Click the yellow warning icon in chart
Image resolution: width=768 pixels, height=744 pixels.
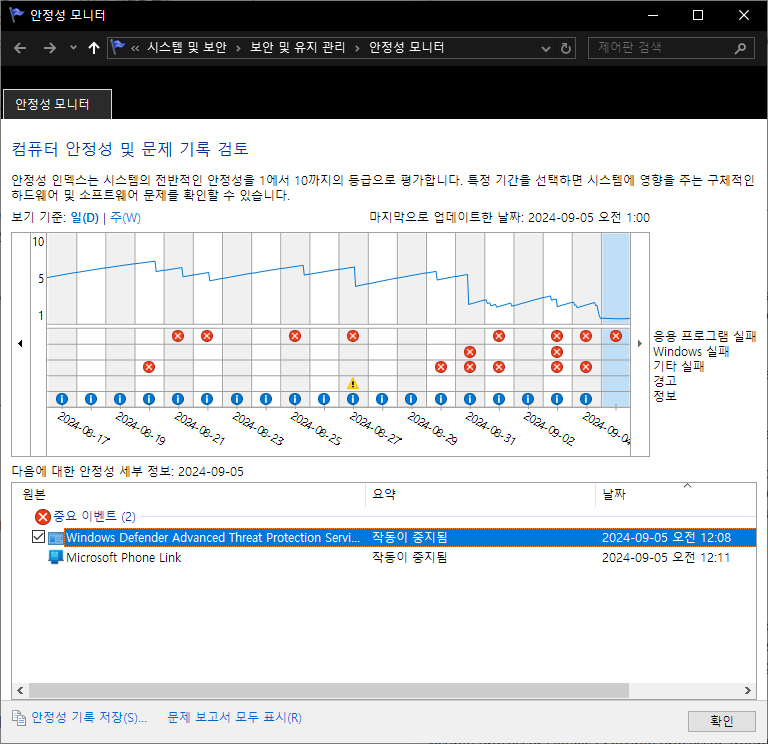[x=353, y=384]
